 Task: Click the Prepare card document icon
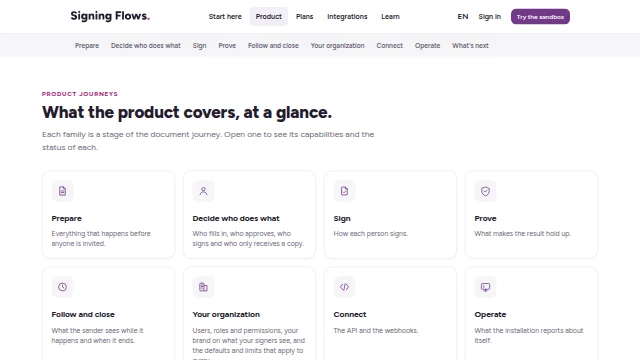point(62,191)
